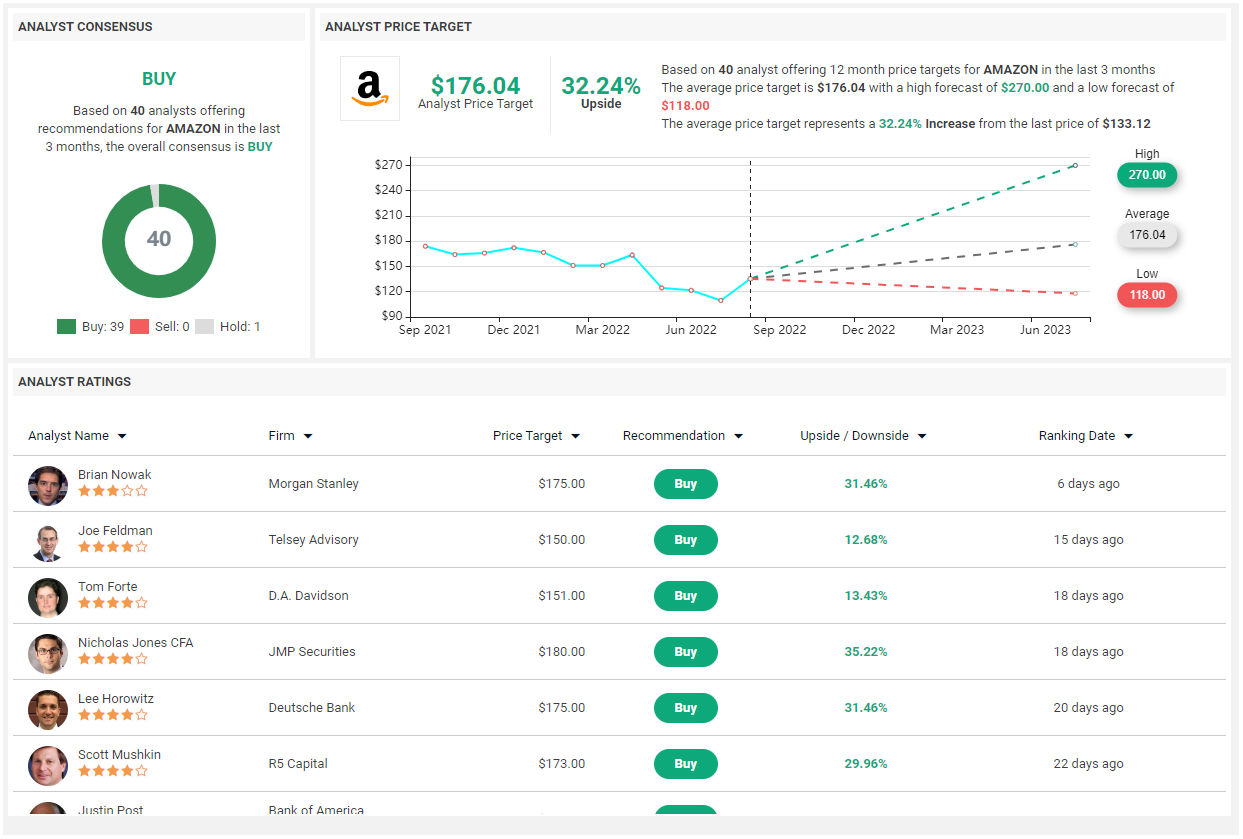Image resolution: width=1243 pixels, height=839 pixels.
Task: Click the Average 176.04 forecast badge
Action: pyautogui.click(x=1147, y=235)
